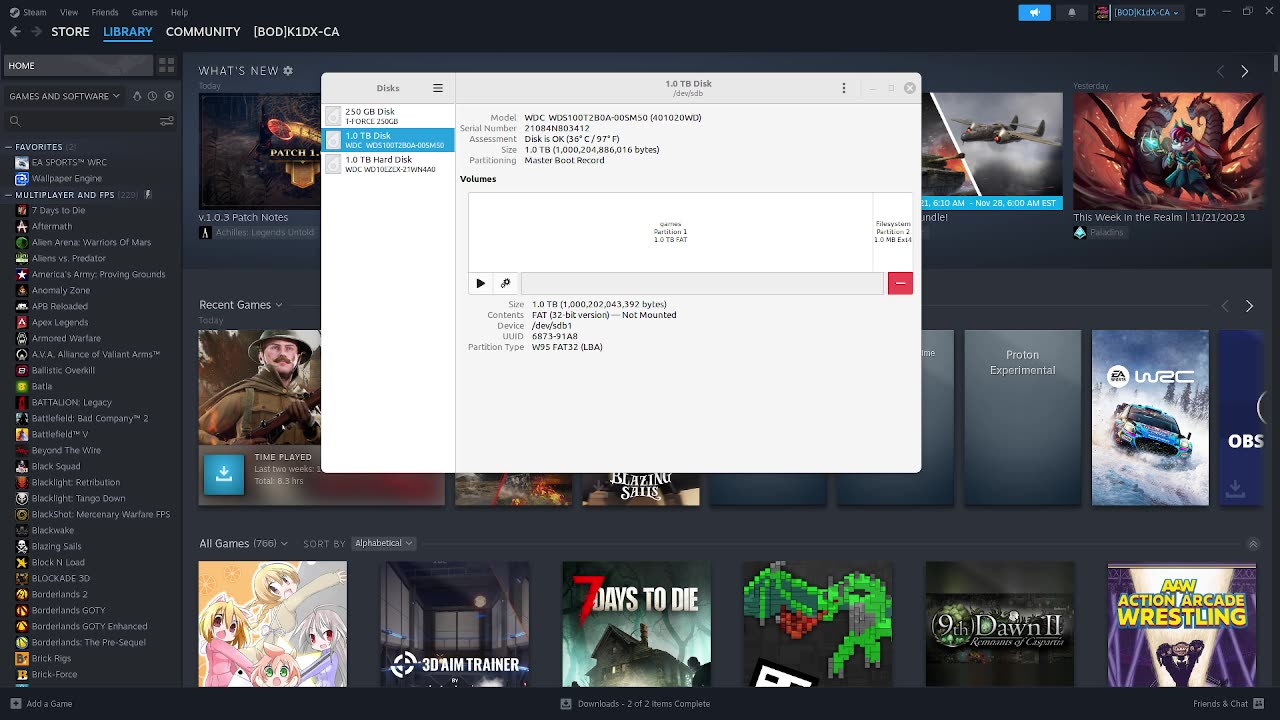Toggle the Linux penguin compatibility filter
Screen dimensions: 1280x720
point(136,96)
